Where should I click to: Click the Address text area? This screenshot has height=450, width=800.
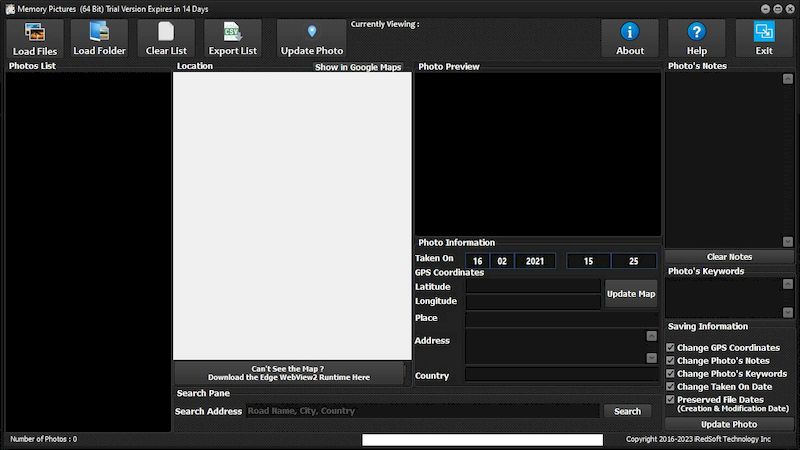(x=556, y=346)
